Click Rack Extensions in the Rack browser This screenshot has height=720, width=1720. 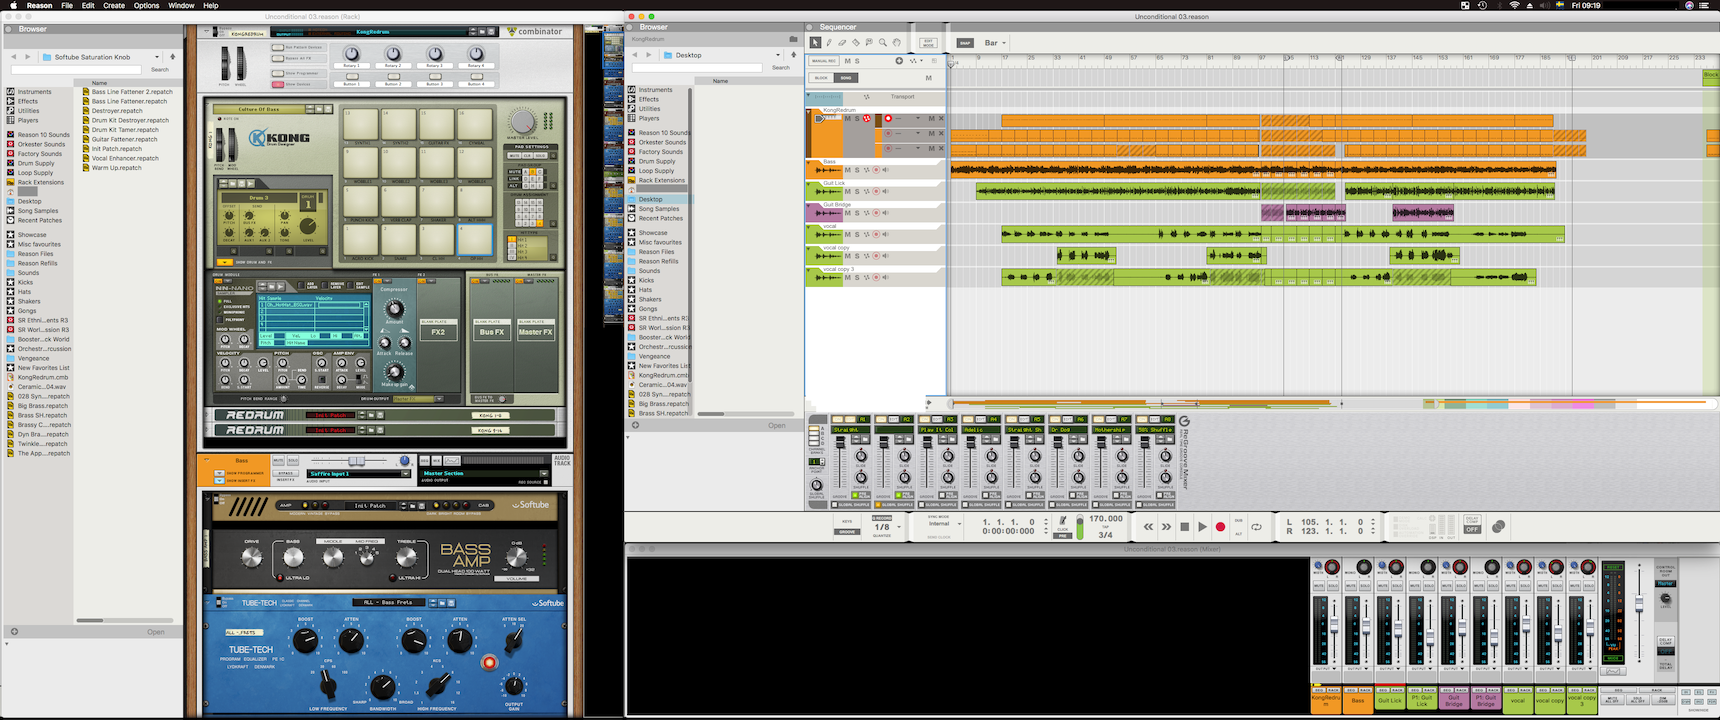click(x=41, y=182)
